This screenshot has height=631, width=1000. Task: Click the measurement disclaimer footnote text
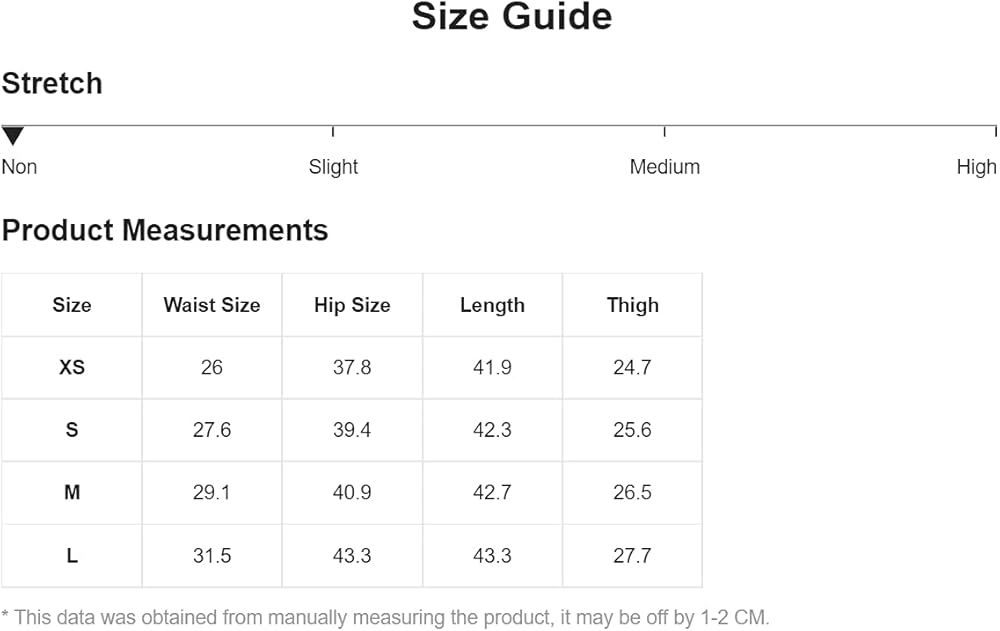coord(386,618)
